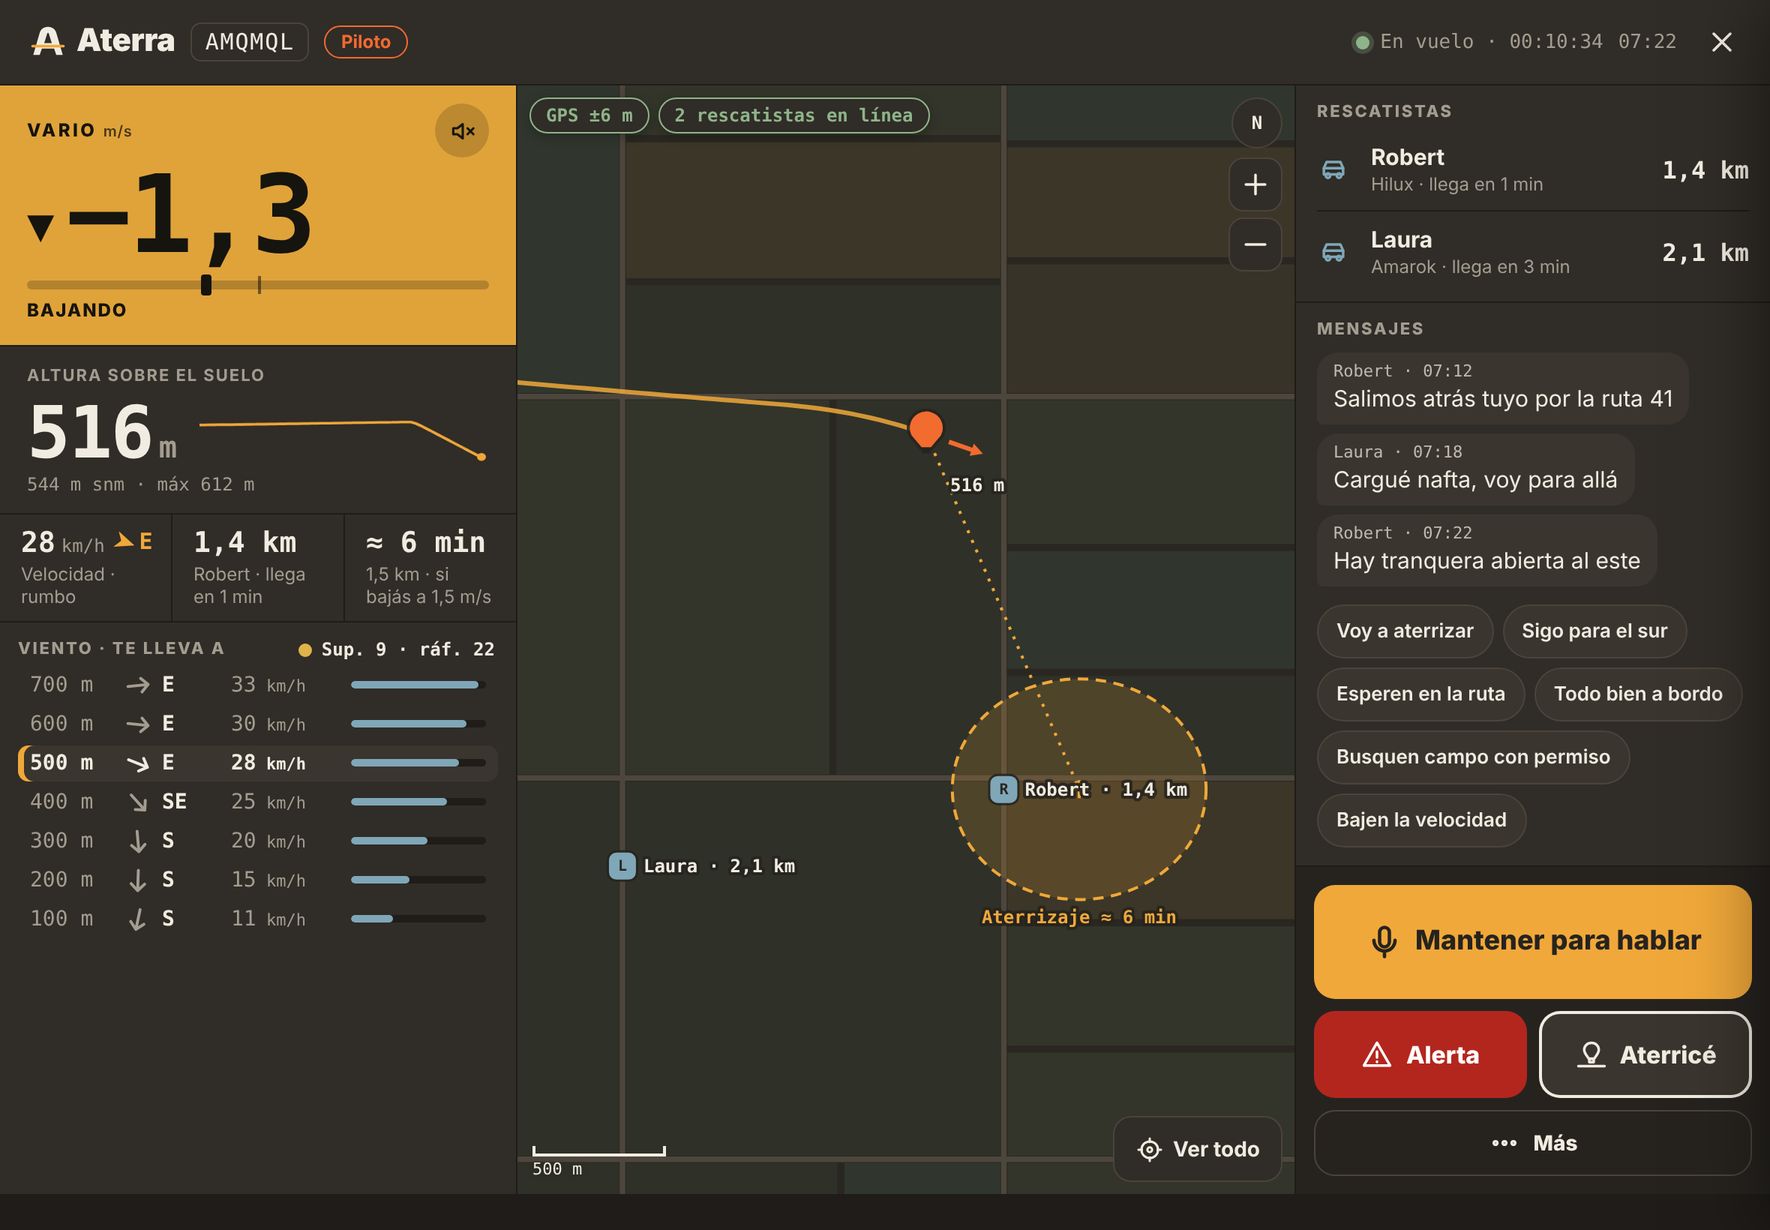Screen dimensions: 1770x1230
Task: Click the GPS ±6 m status chip
Action: pyautogui.click(x=589, y=115)
